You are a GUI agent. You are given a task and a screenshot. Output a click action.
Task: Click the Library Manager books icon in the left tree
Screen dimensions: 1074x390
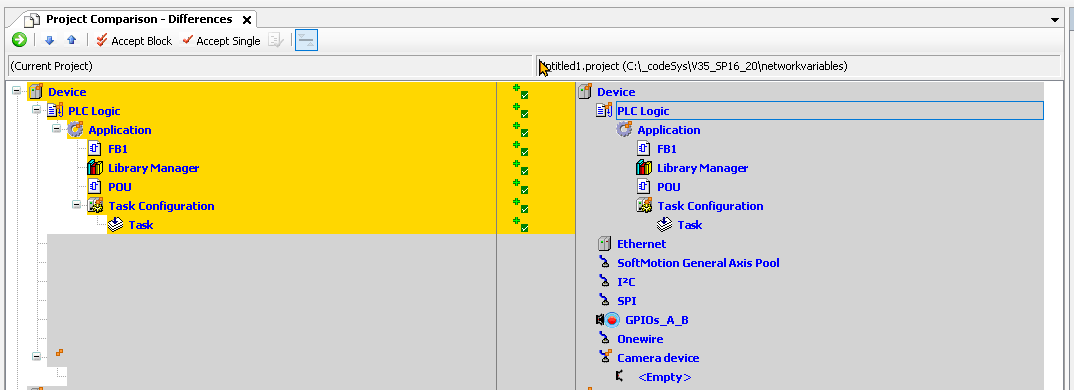pyautogui.click(x=95, y=167)
